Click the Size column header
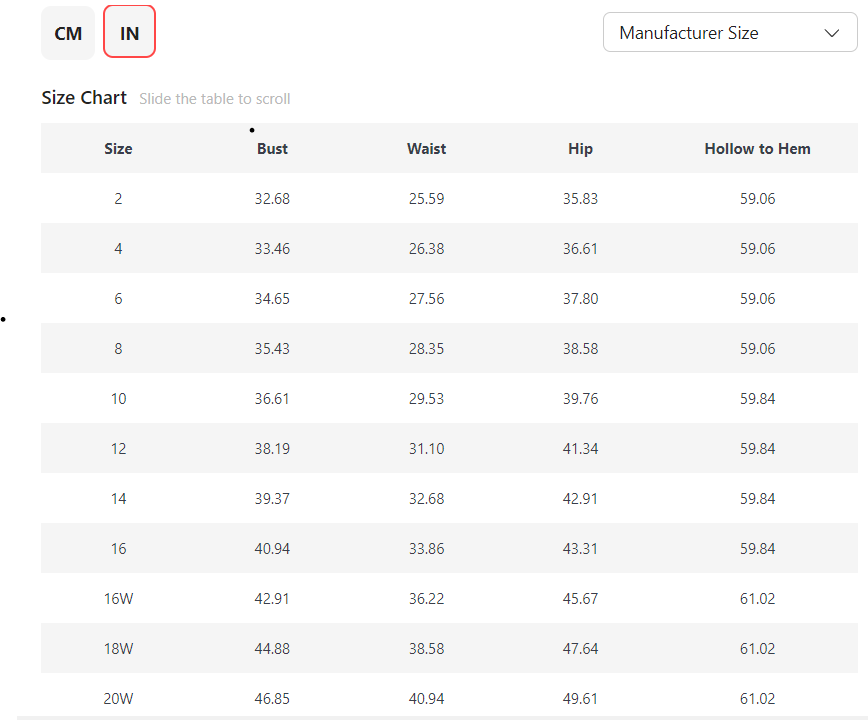The height and width of the screenshot is (720, 868). point(118,149)
